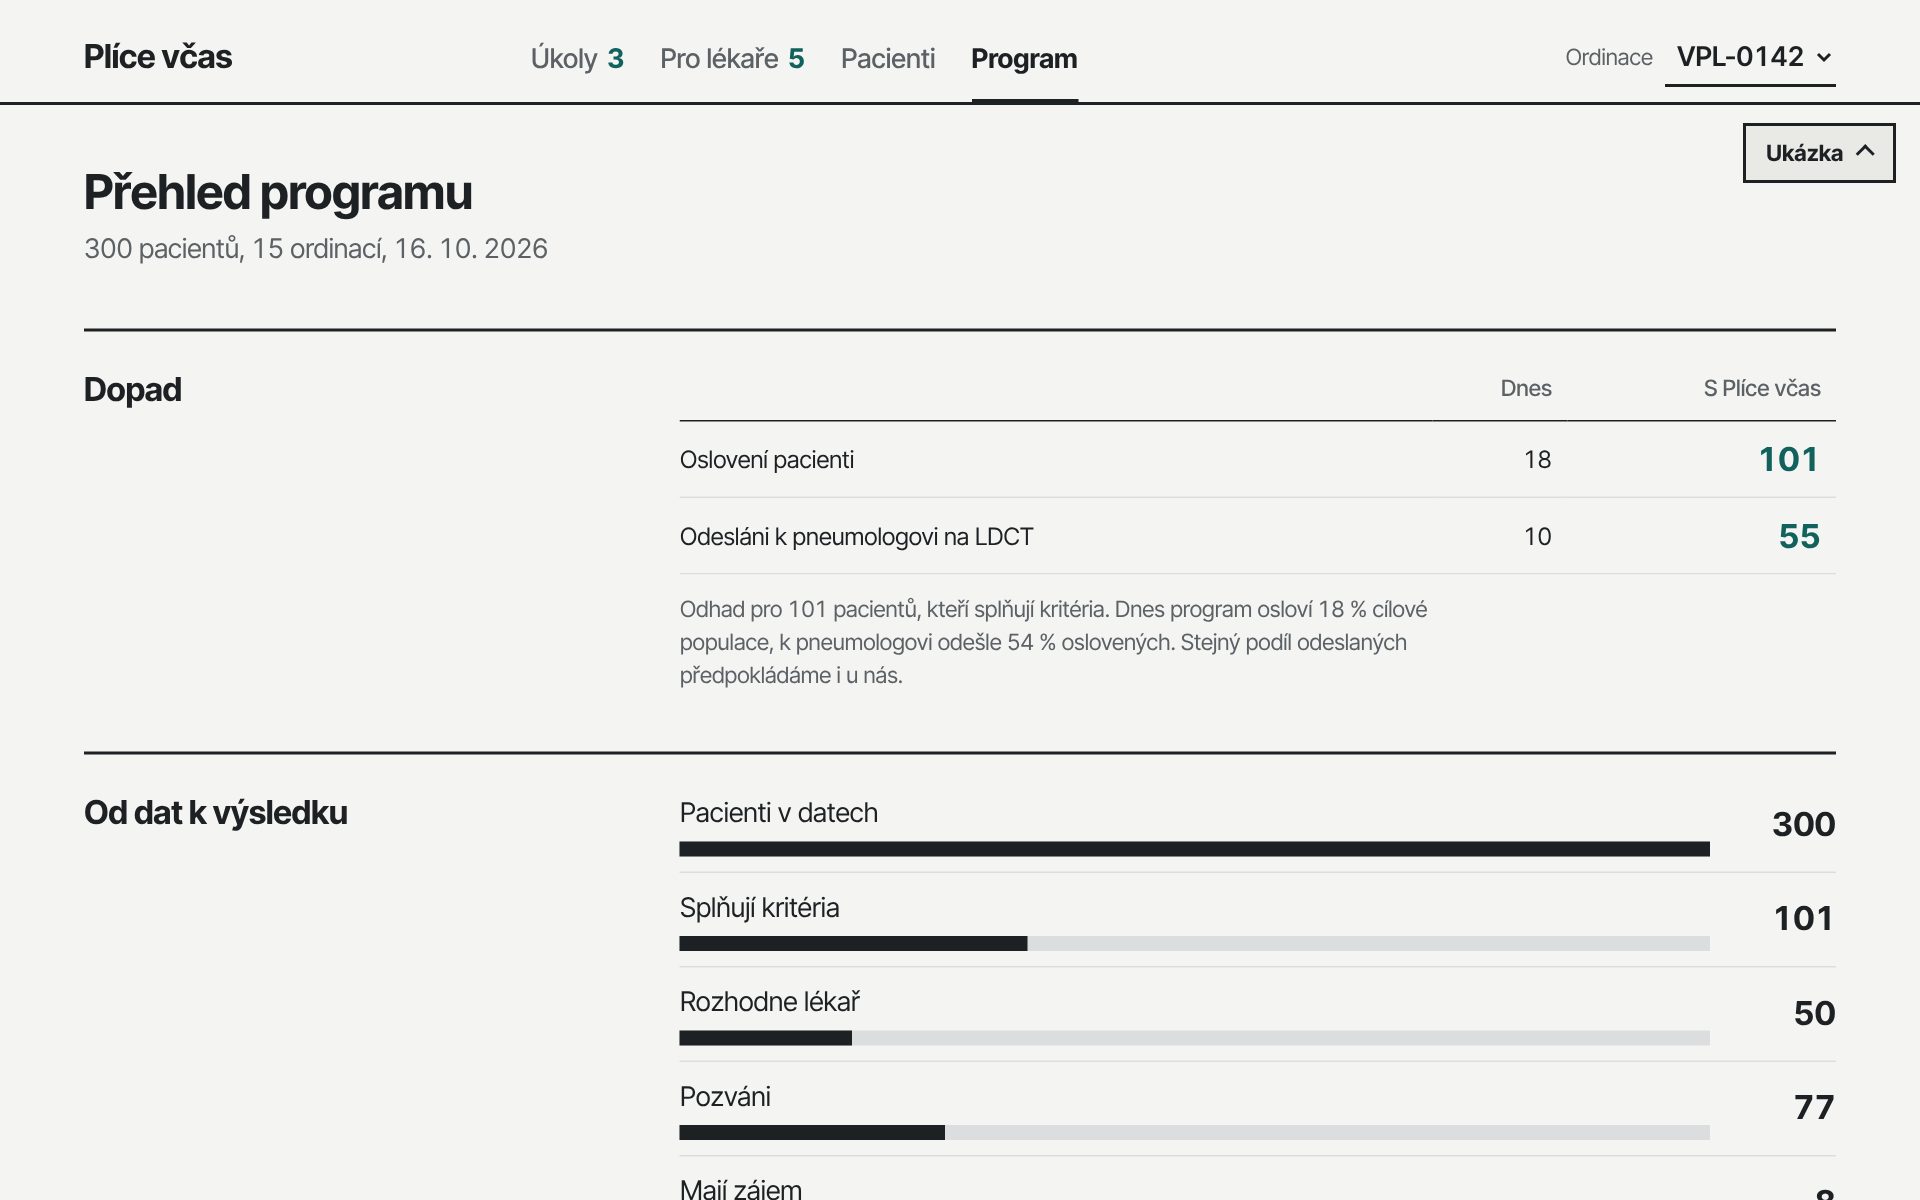1920x1200 pixels.
Task: Click the Pacienti v datech label
Action: (779, 813)
